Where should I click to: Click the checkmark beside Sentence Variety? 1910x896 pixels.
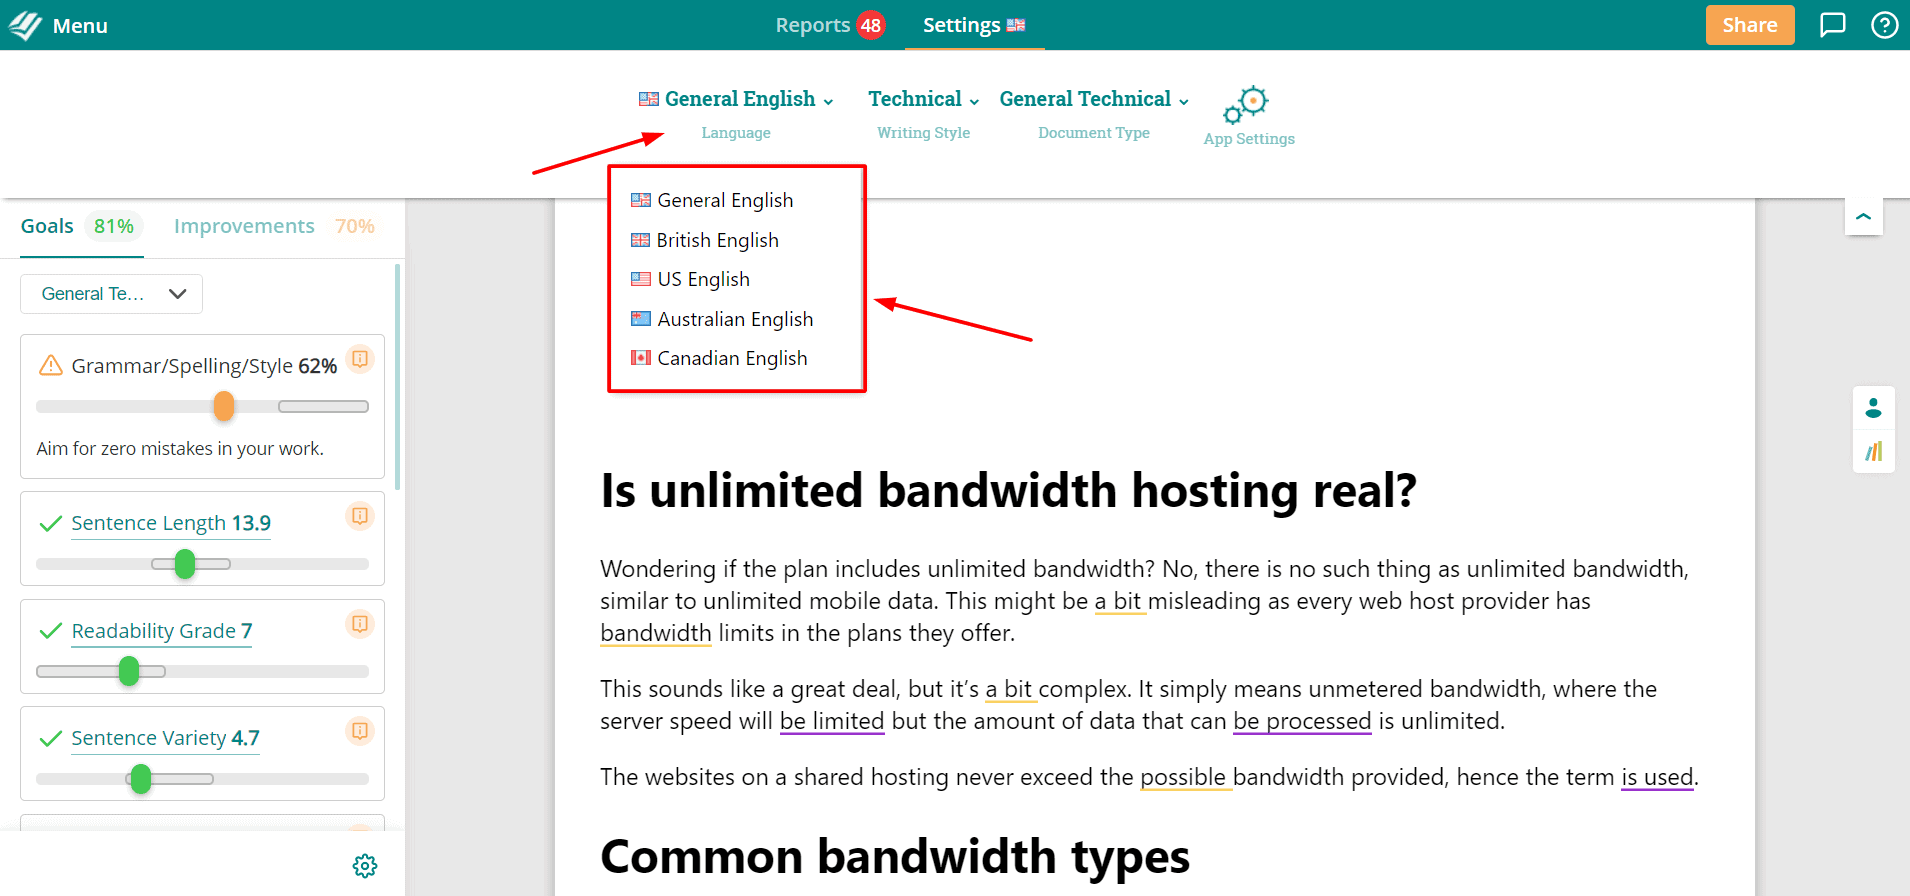point(50,738)
